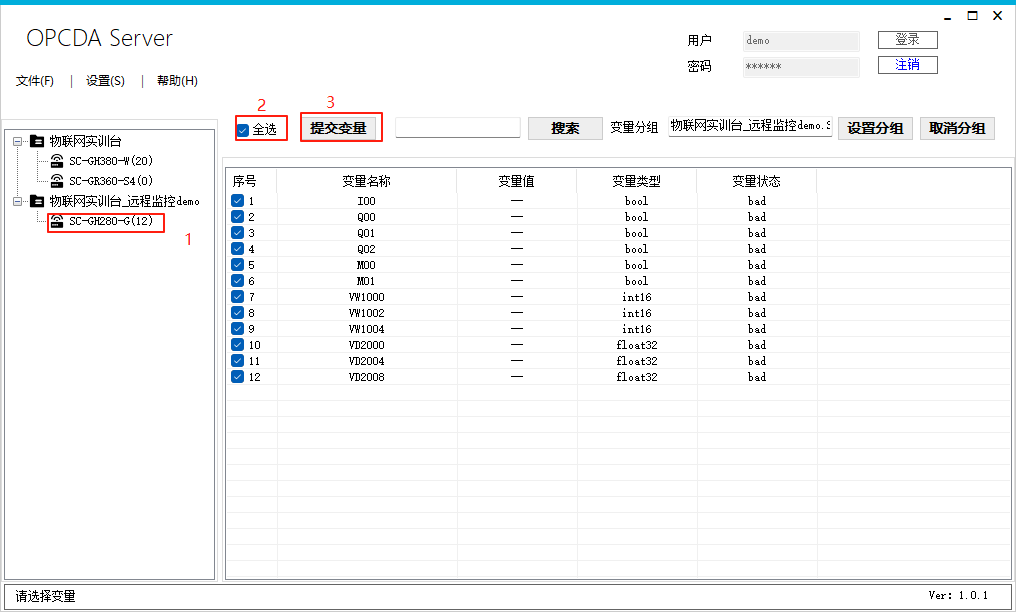Uncheck the checkbox for variable VW1000
The image size is (1016, 612).
click(x=237, y=297)
